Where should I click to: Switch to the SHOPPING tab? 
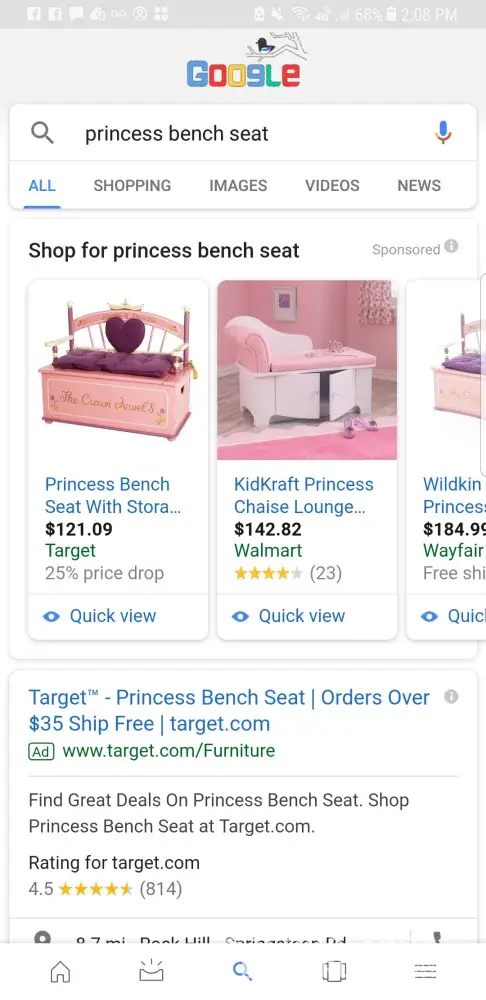[x=132, y=186]
